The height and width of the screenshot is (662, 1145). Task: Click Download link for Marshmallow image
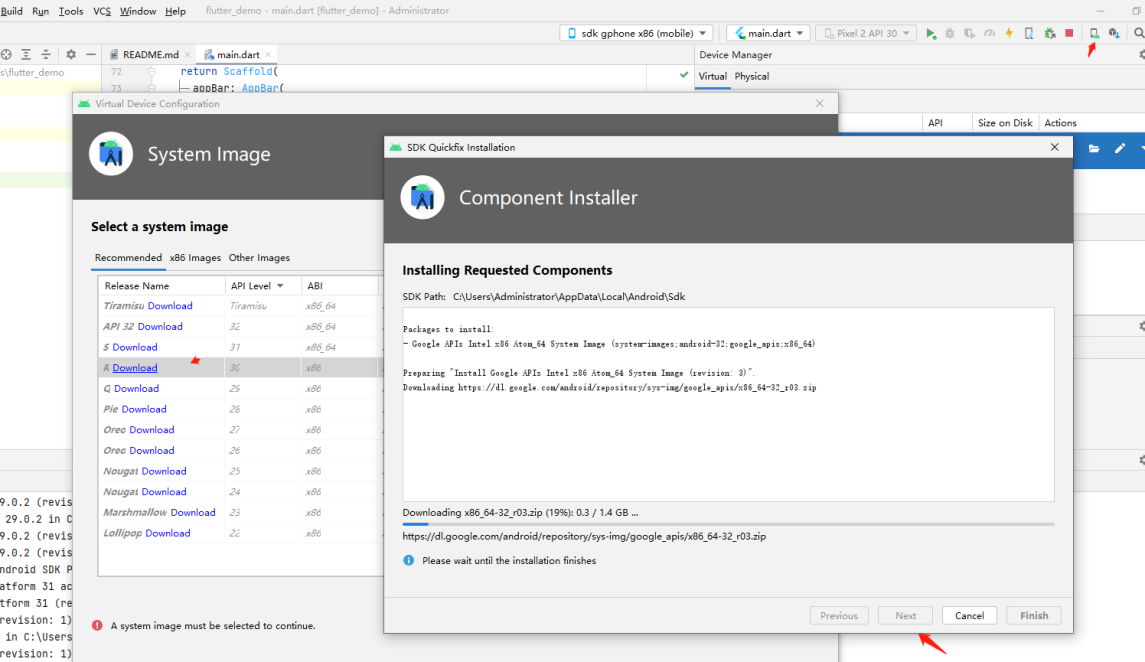pos(193,512)
